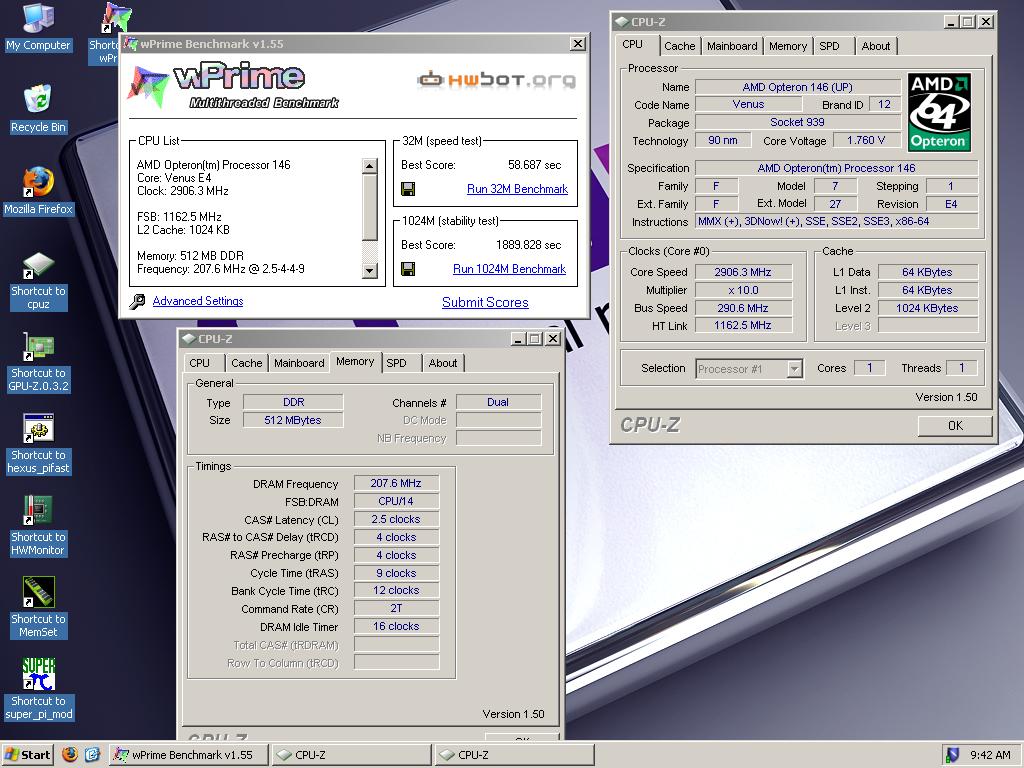Switch to the Cache tab in the right CPU-Z window
The height and width of the screenshot is (768, 1024).
coord(679,46)
